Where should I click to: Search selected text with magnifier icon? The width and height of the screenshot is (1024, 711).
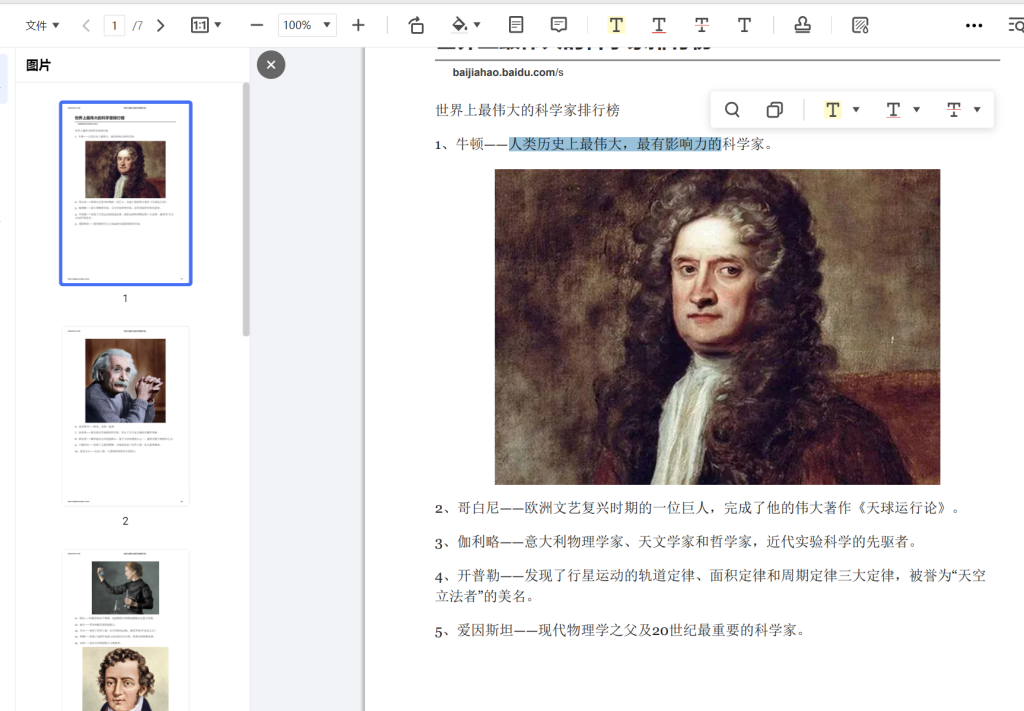732,110
